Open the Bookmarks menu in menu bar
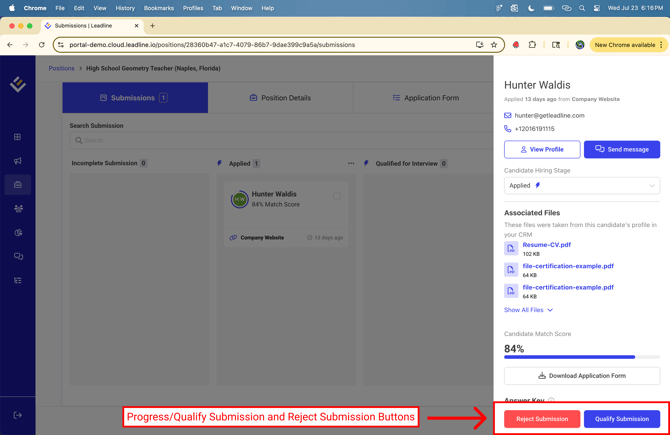 [x=158, y=8]
